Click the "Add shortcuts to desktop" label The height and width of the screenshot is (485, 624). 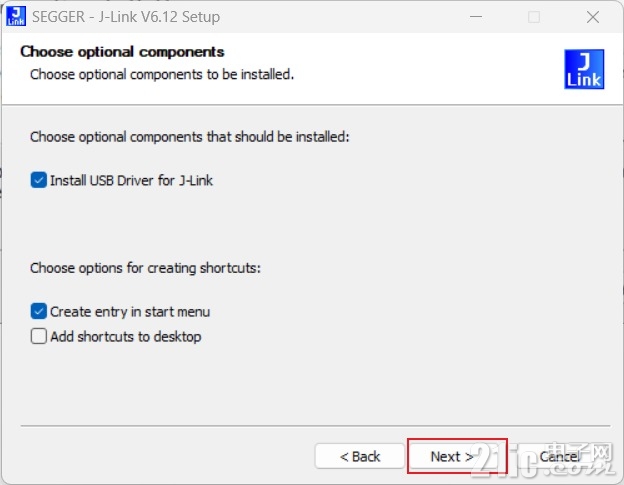coord(126,337)
